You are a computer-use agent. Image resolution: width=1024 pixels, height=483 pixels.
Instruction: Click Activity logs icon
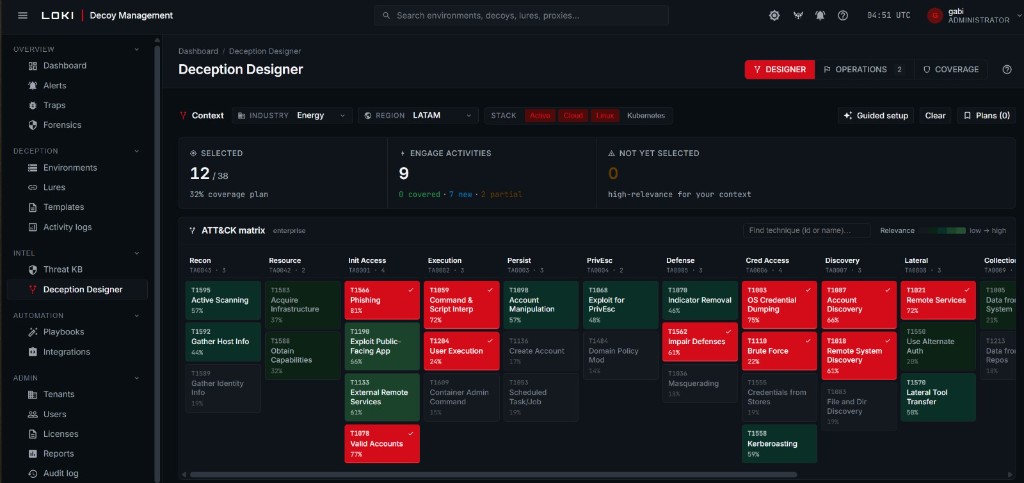coord(33,227)
